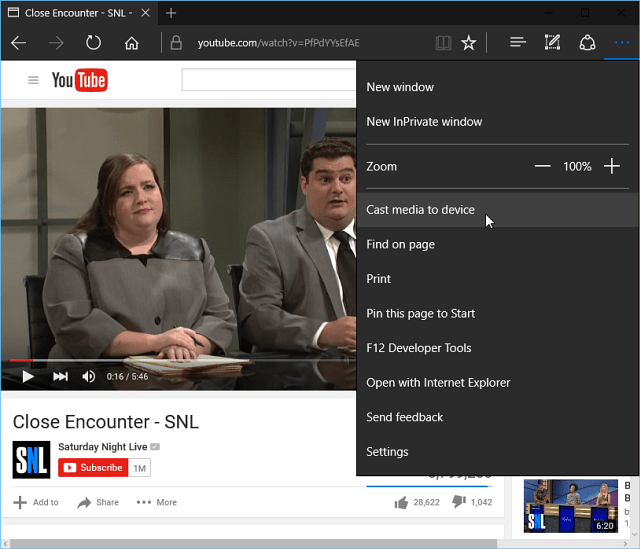This screenshot has height=549, width=640.
Task: Click the horizontal scrollbar
Action: [253, 544]
